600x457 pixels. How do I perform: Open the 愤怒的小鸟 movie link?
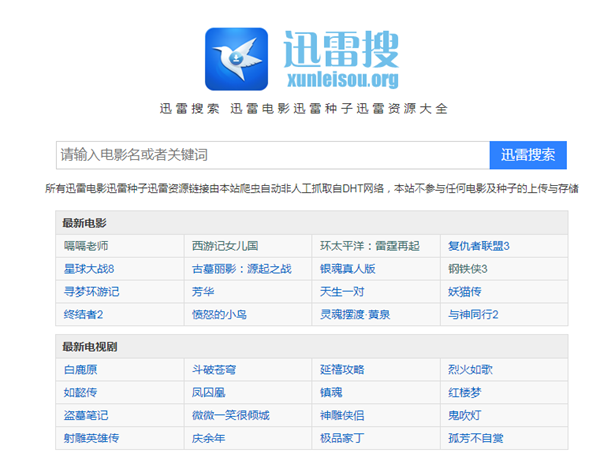pyautogui.click(x=219, y=315)
